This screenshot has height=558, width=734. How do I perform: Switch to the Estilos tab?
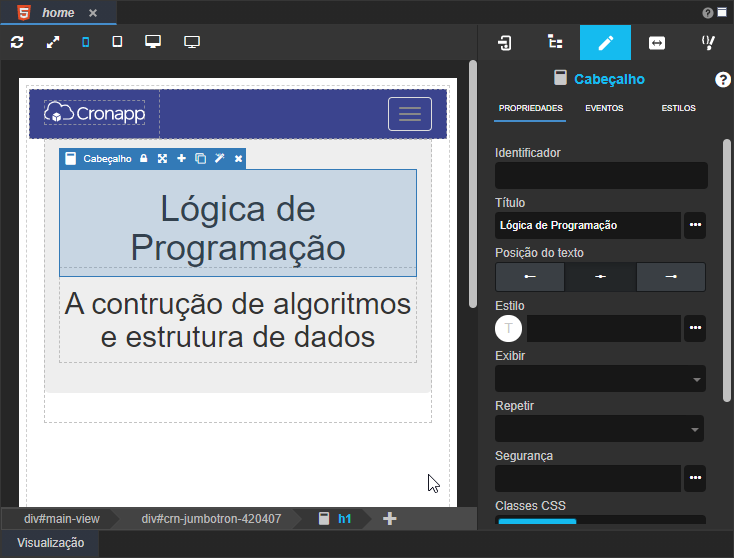(678, 109)
